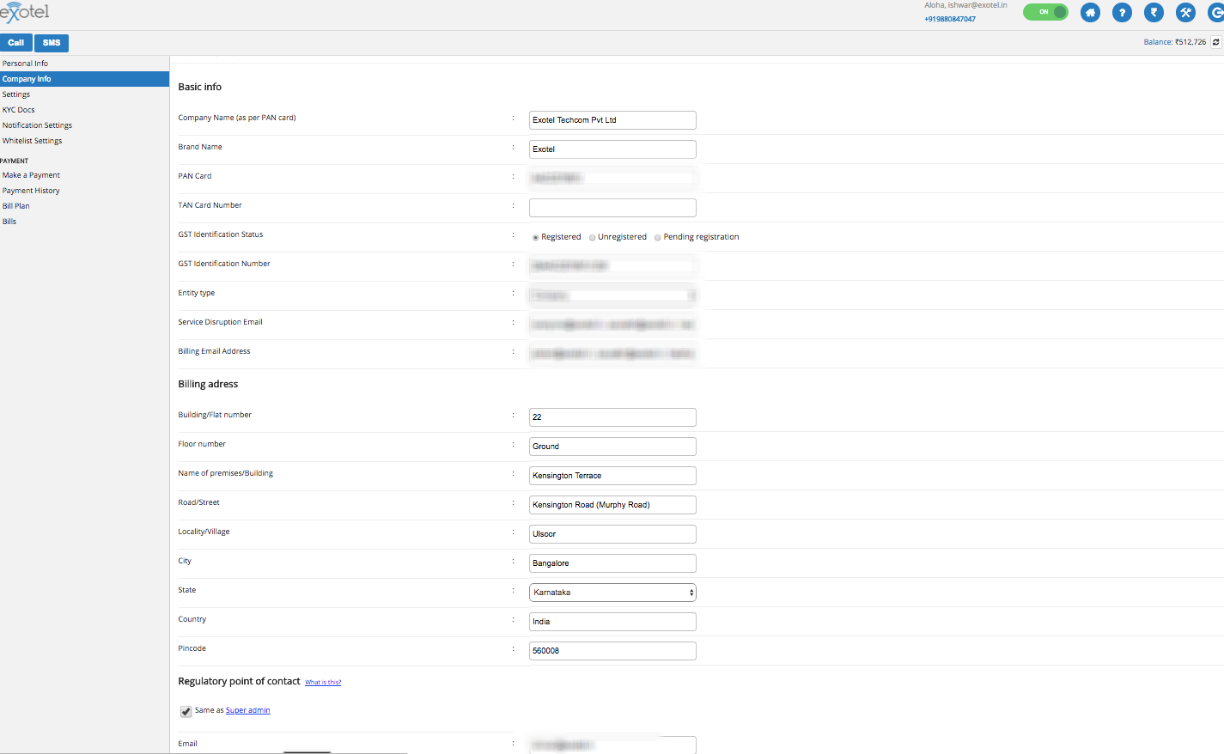Uncheck the Same as Super admin checkbox
The height and width of the screenshot is (754, 1224).
tap(186, 711)
